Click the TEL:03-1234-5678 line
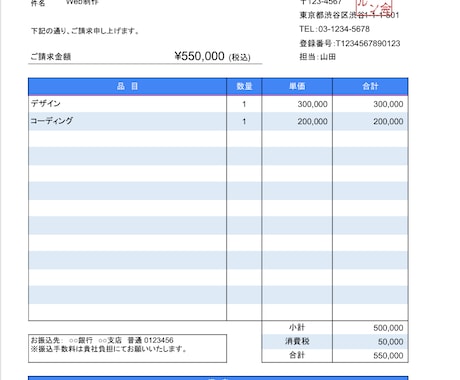 [334, 29]
